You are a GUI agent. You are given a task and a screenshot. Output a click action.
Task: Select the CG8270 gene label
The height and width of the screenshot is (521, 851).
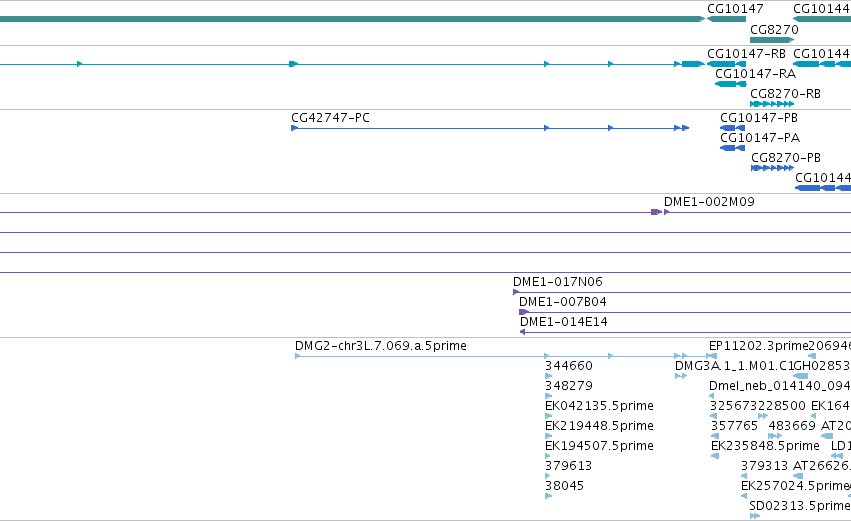[x=774, y=29]
